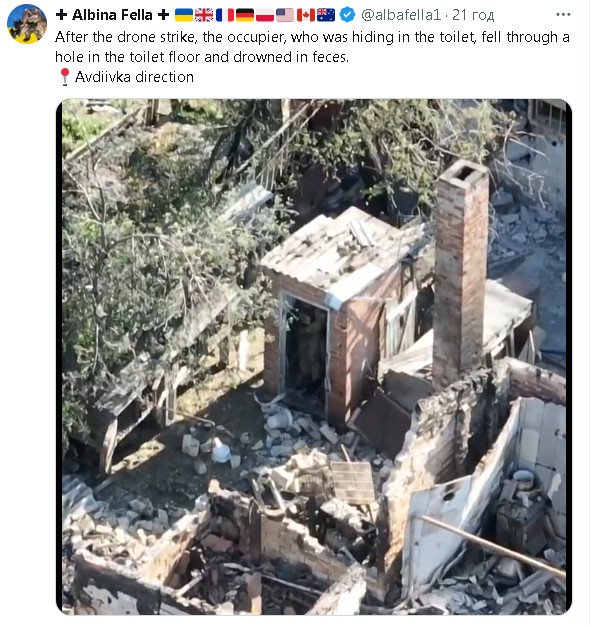Open the Albina Fella profile avatar

pos(27,24)
